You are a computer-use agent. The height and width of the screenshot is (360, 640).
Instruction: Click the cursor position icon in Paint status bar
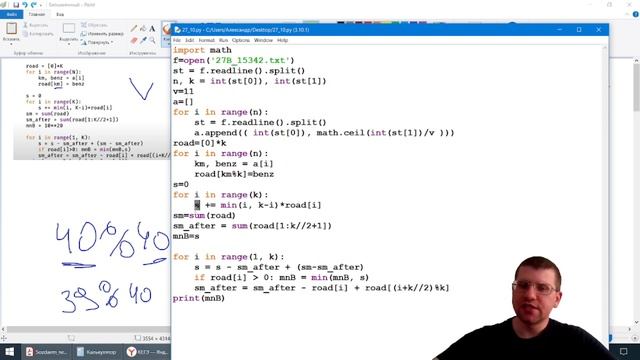[4, 338]
